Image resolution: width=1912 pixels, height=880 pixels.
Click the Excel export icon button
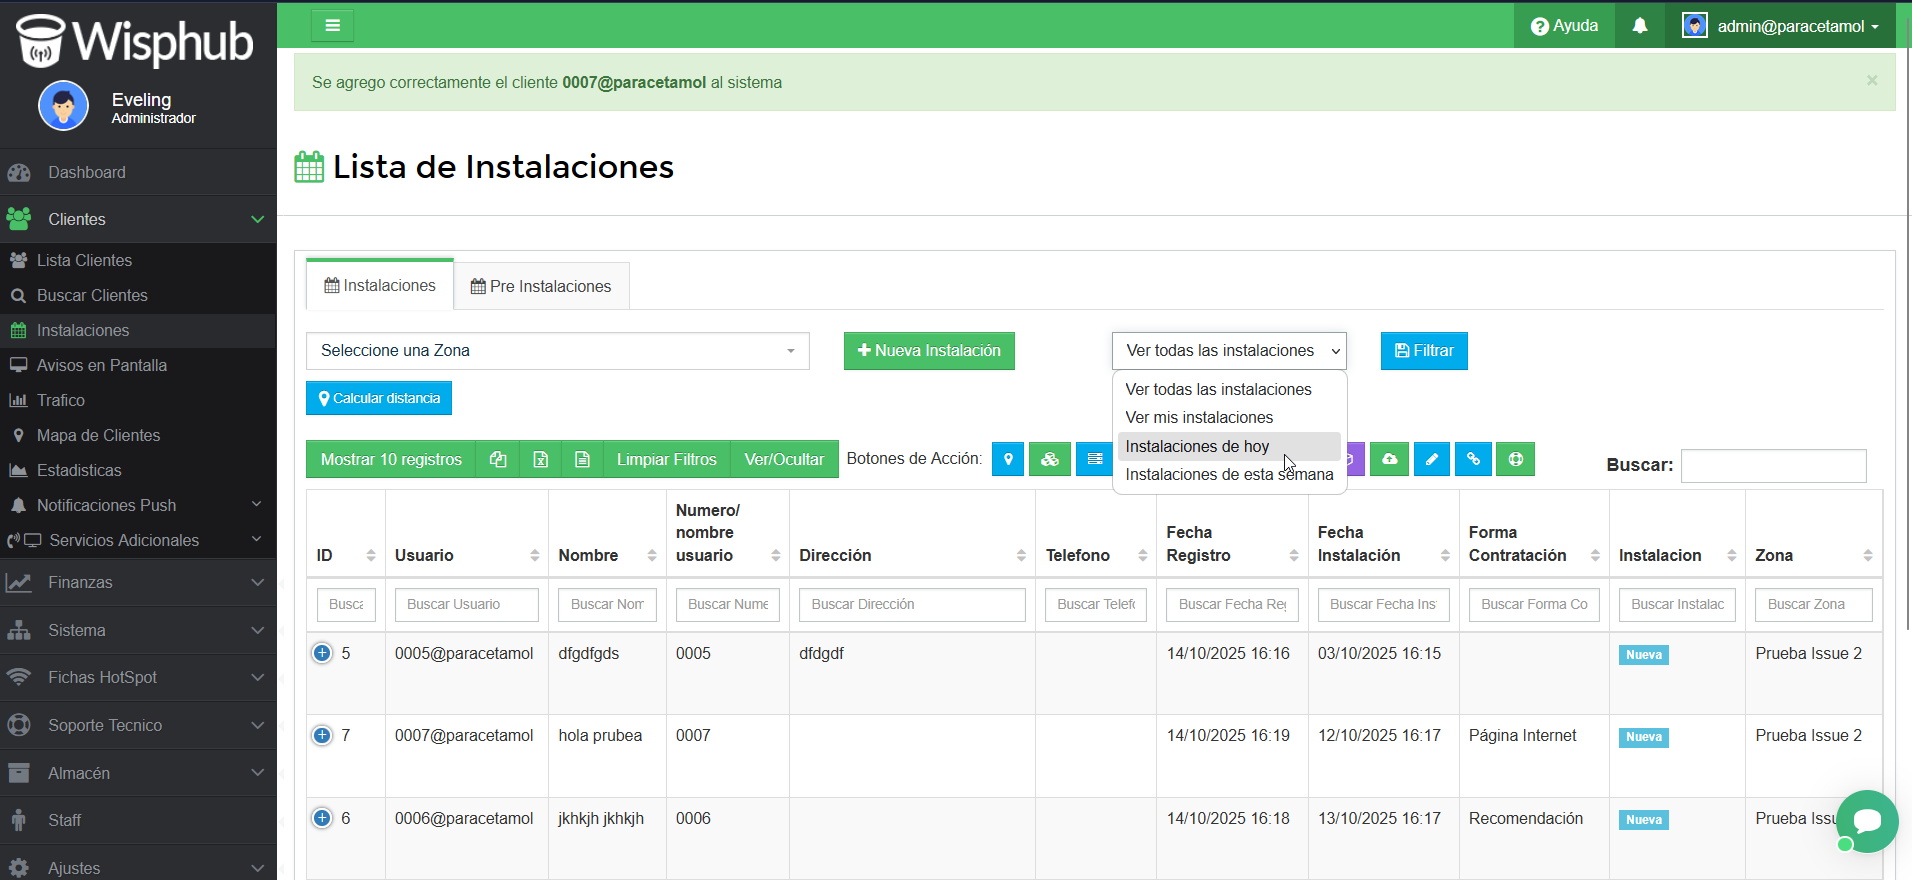[x=540, y=459]
